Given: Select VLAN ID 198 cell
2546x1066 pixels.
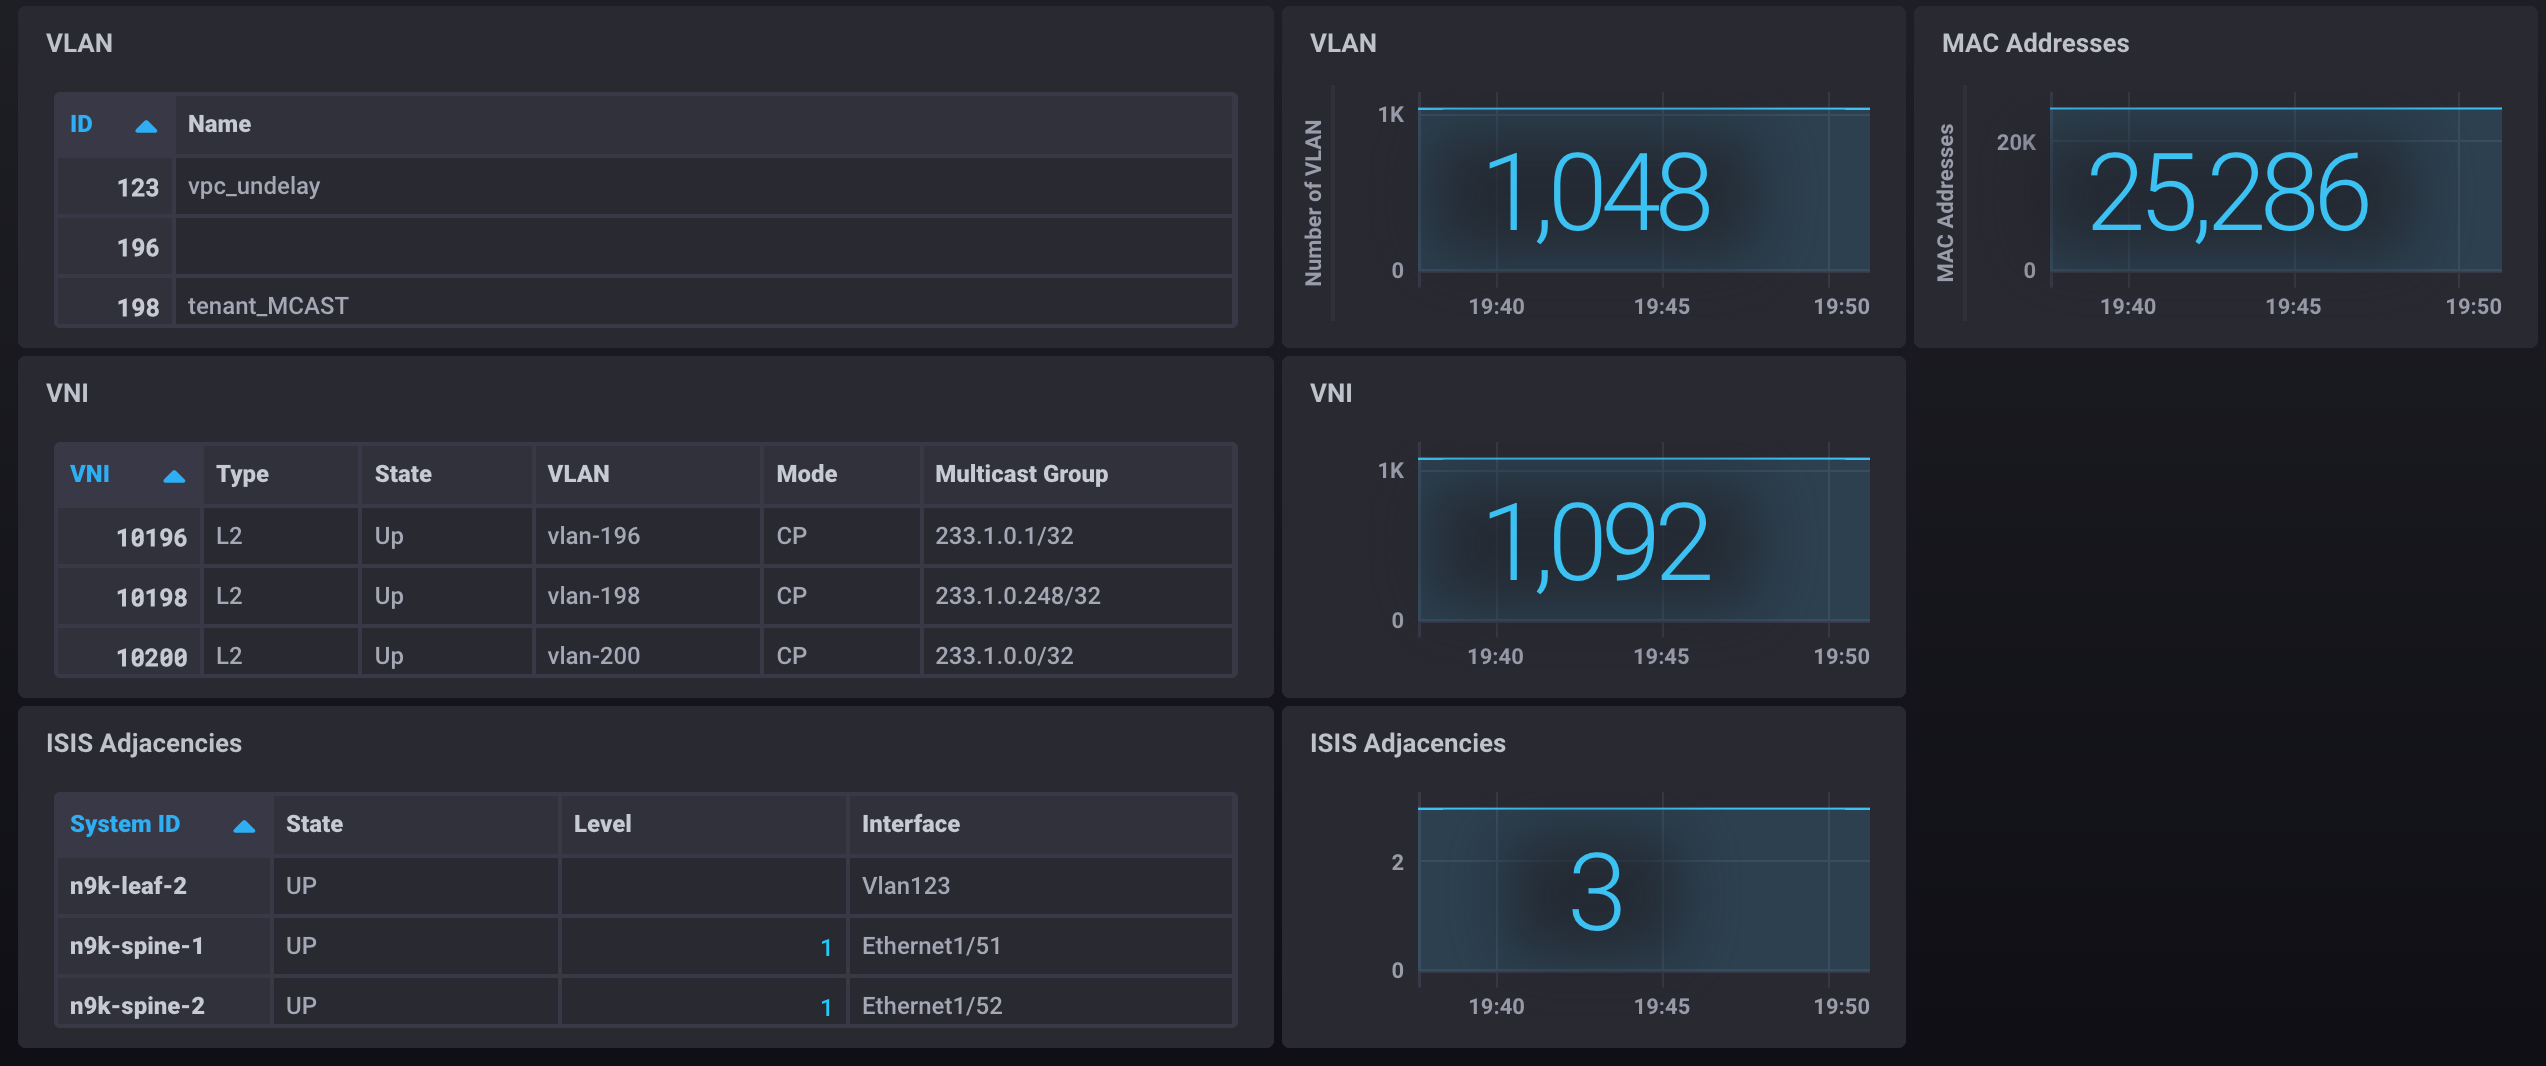Looking at the screenshot, I should (116, 302).
